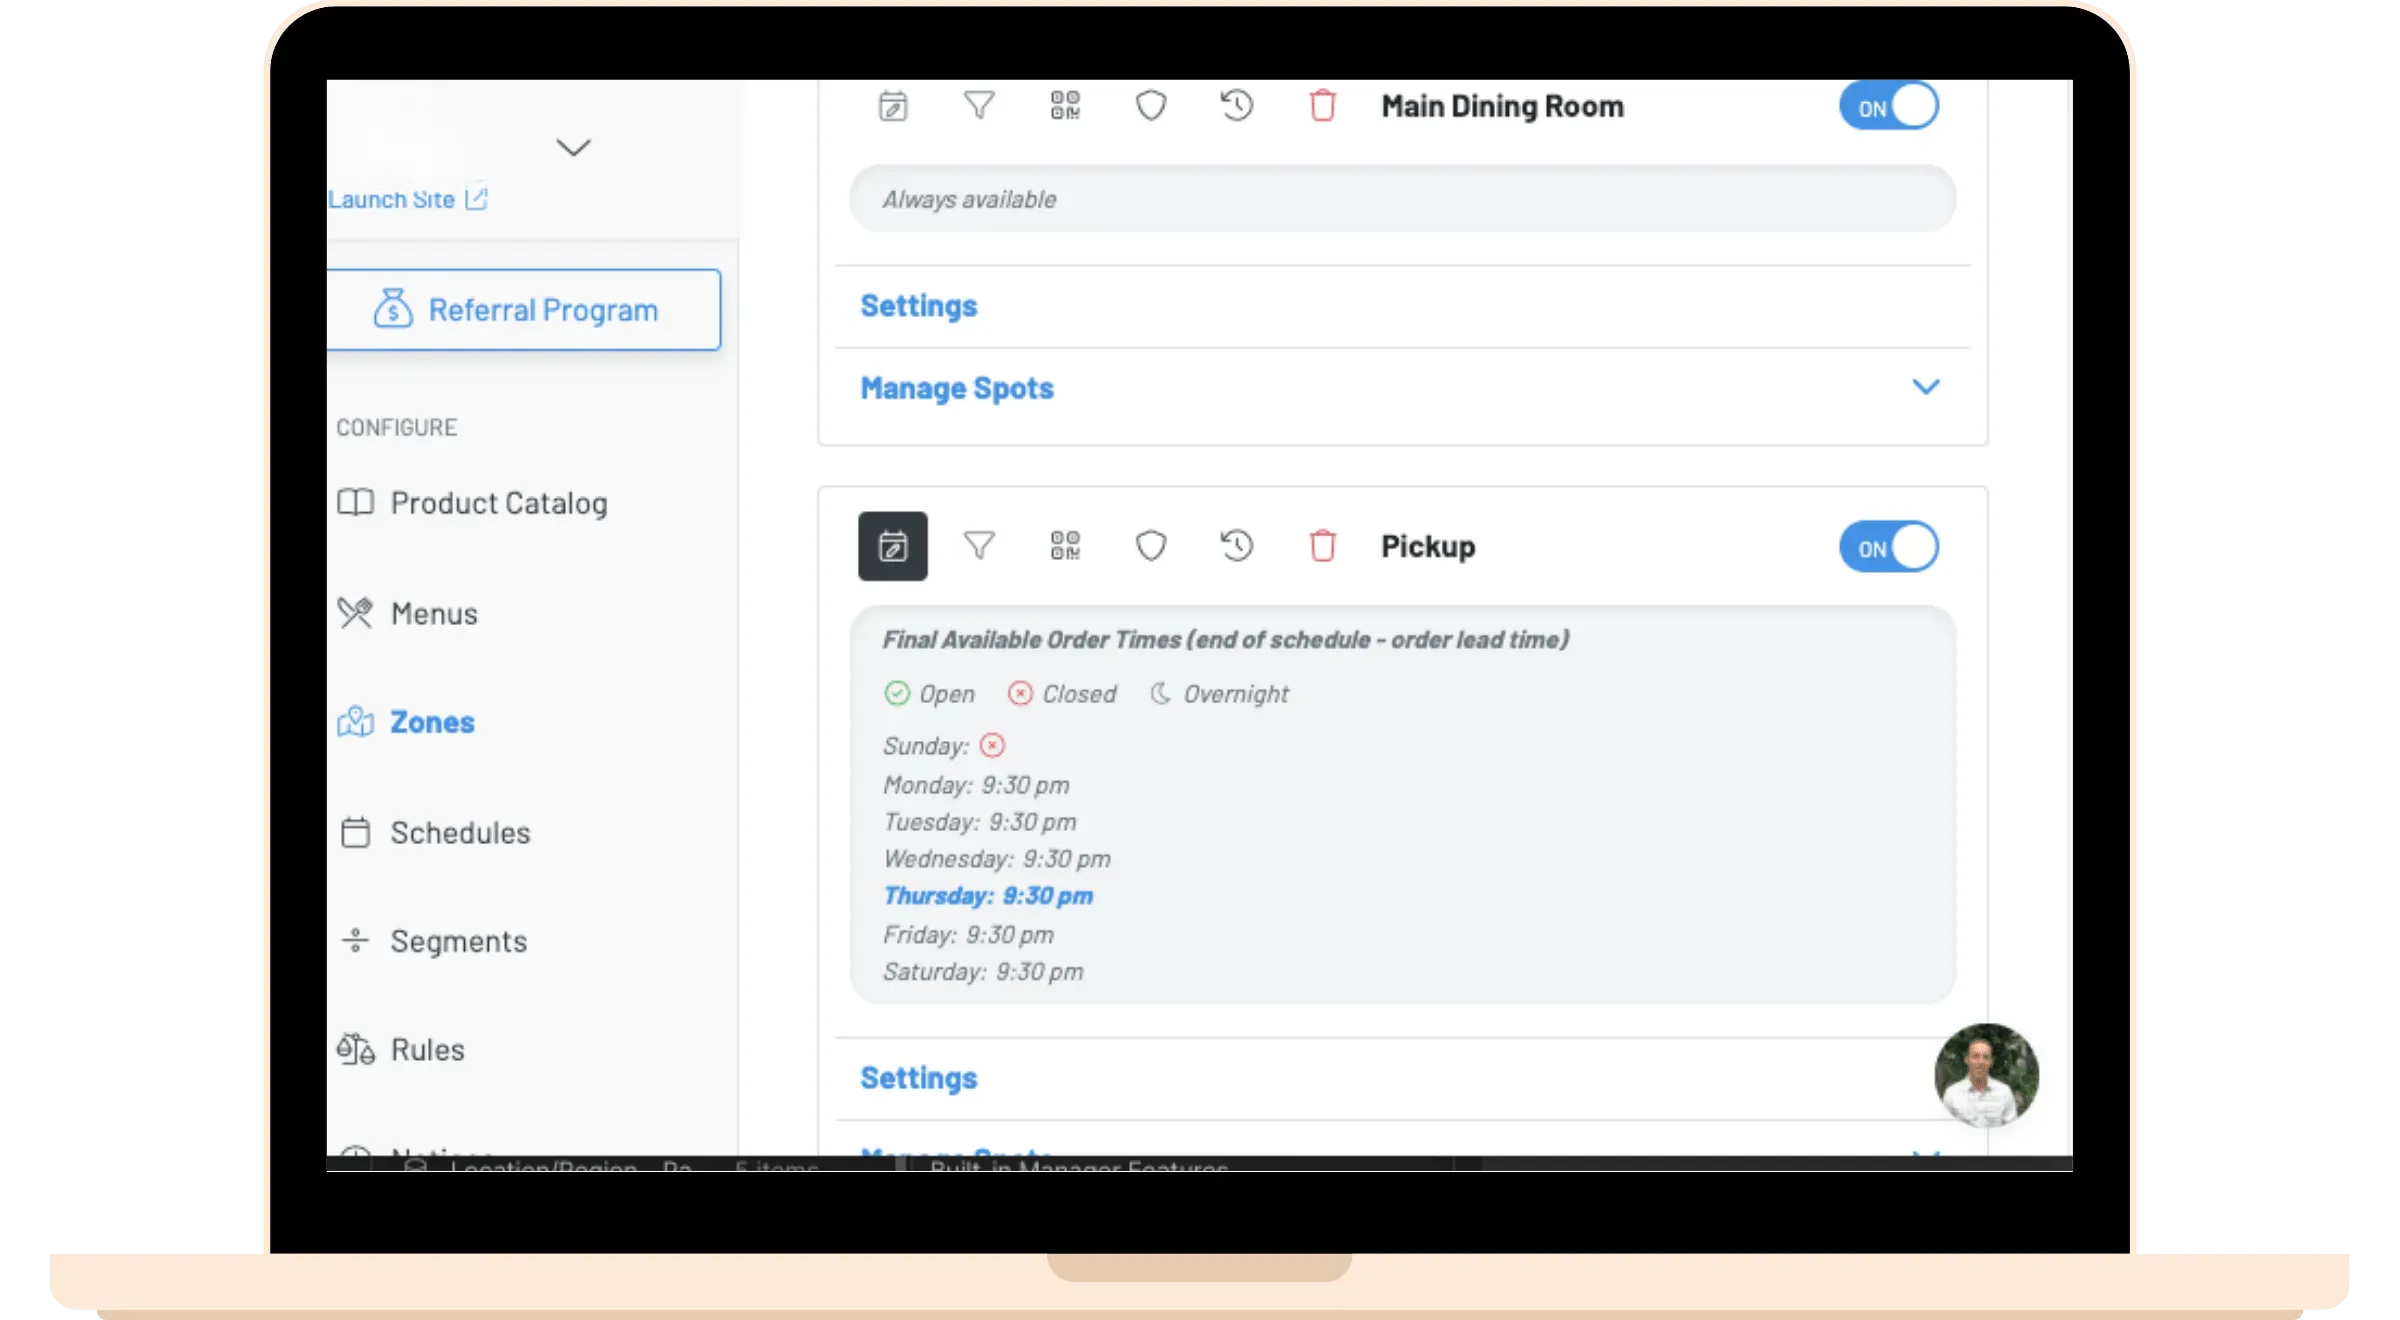Turn off the Pickup zone toggle

[1888, 547]
